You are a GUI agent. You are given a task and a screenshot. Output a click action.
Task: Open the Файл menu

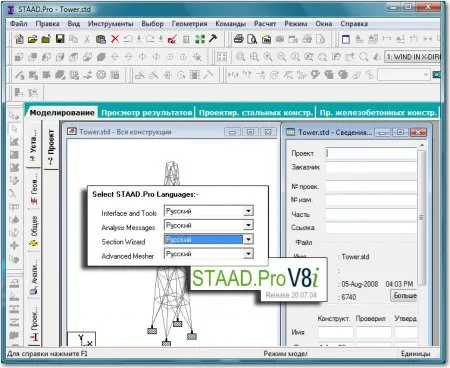(19, 24)
